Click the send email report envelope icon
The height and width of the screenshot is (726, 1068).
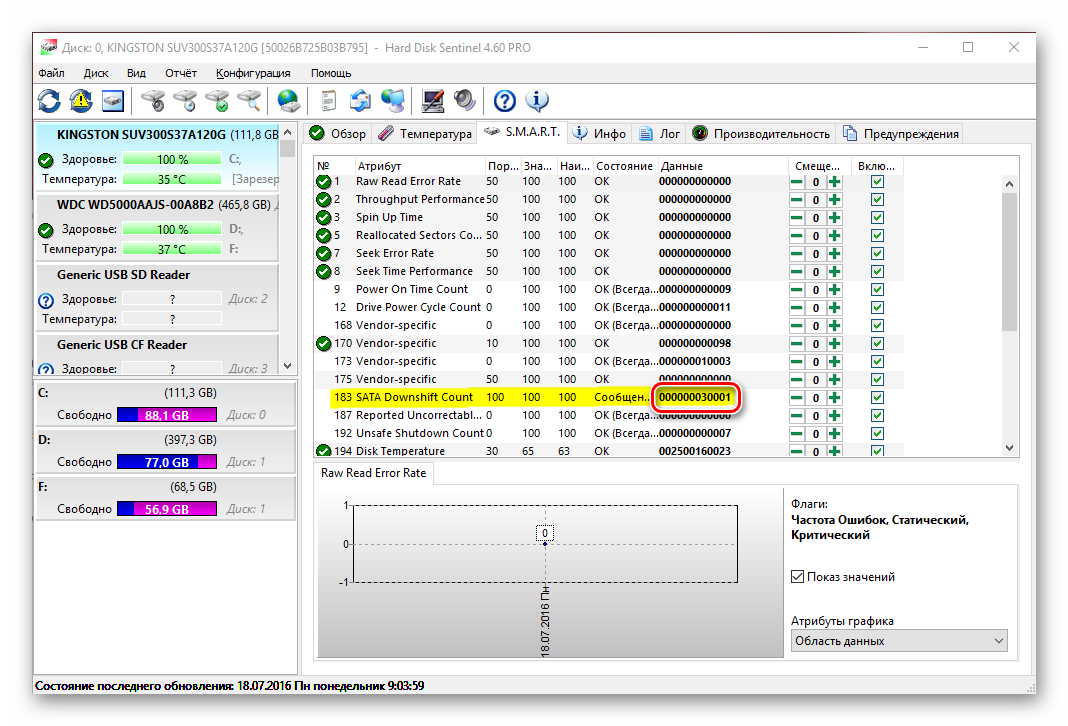point(360,101)
